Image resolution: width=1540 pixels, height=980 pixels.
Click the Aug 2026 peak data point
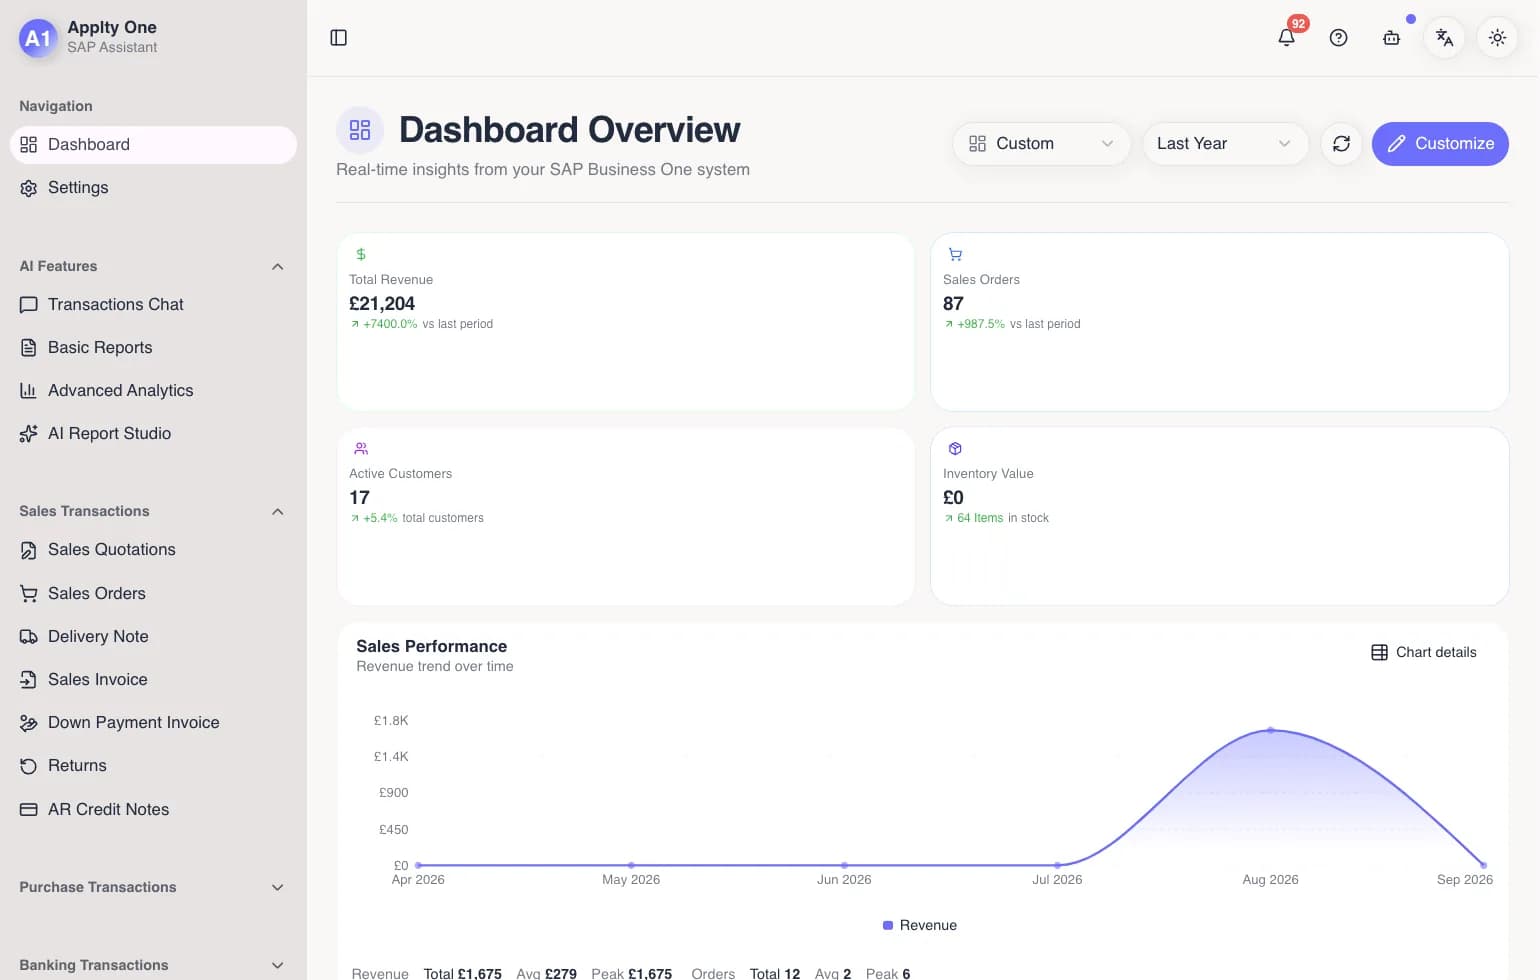tap(1271, 730)
